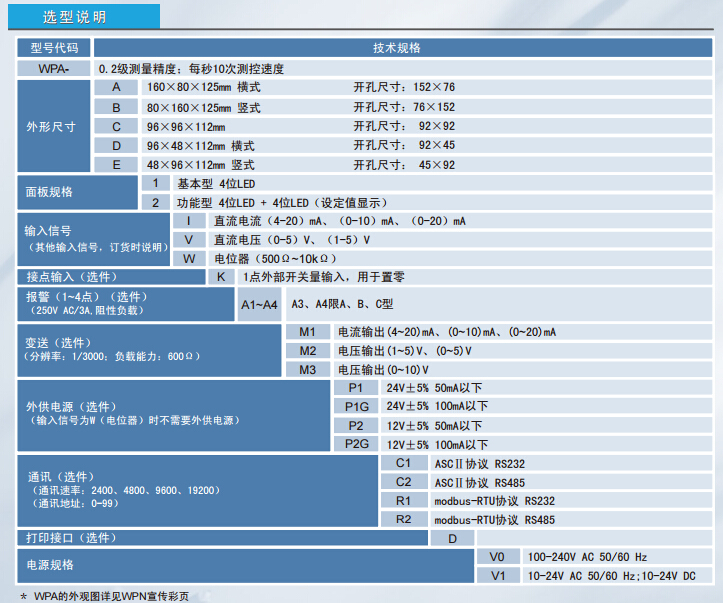Click the 技术规格 column header
Viewport: 723px width, 603px height.
point(396,49)
